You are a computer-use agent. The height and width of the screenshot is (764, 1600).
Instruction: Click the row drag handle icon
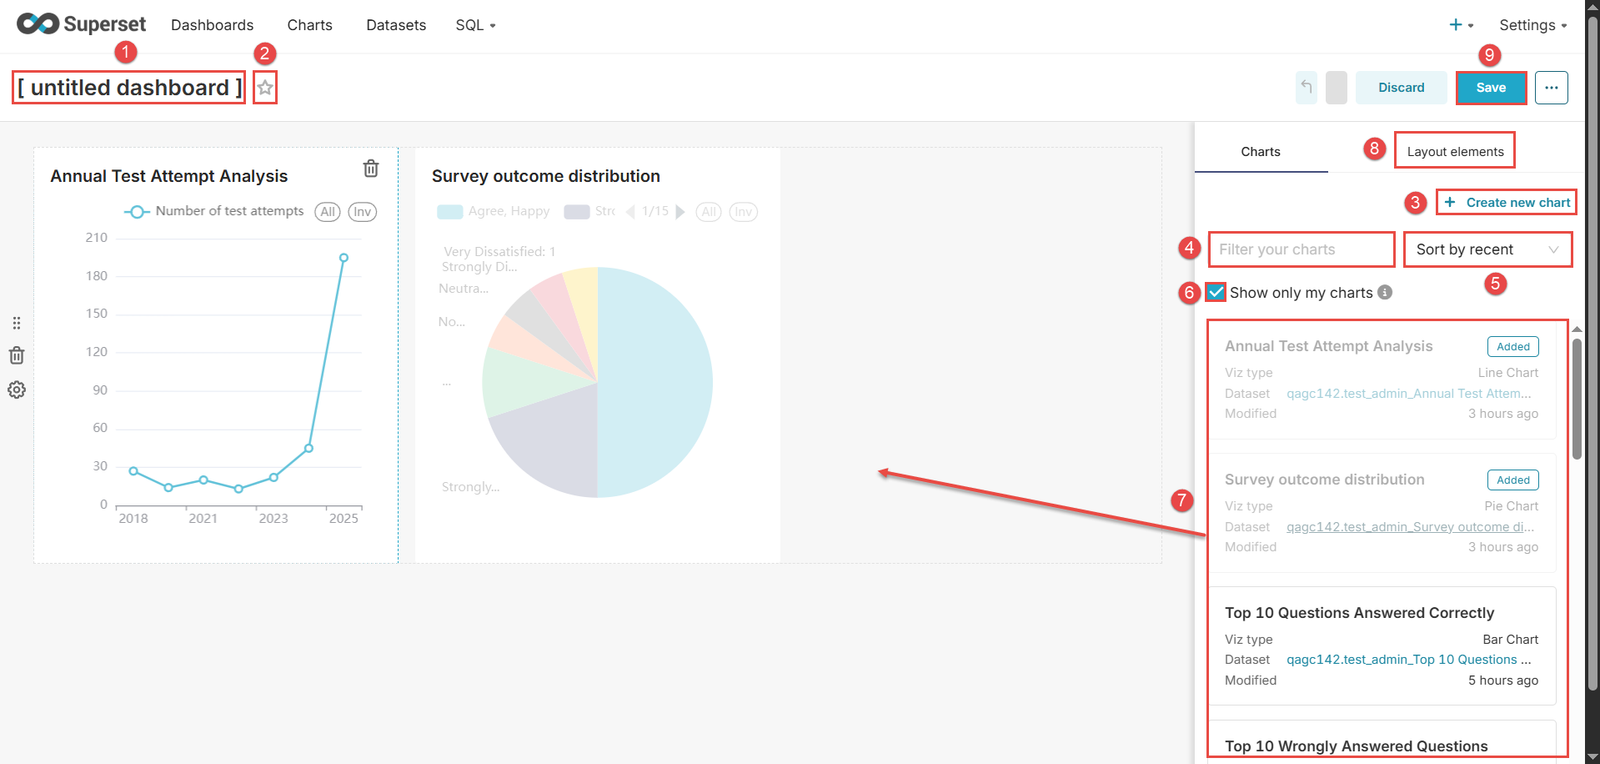coord(17,323)
